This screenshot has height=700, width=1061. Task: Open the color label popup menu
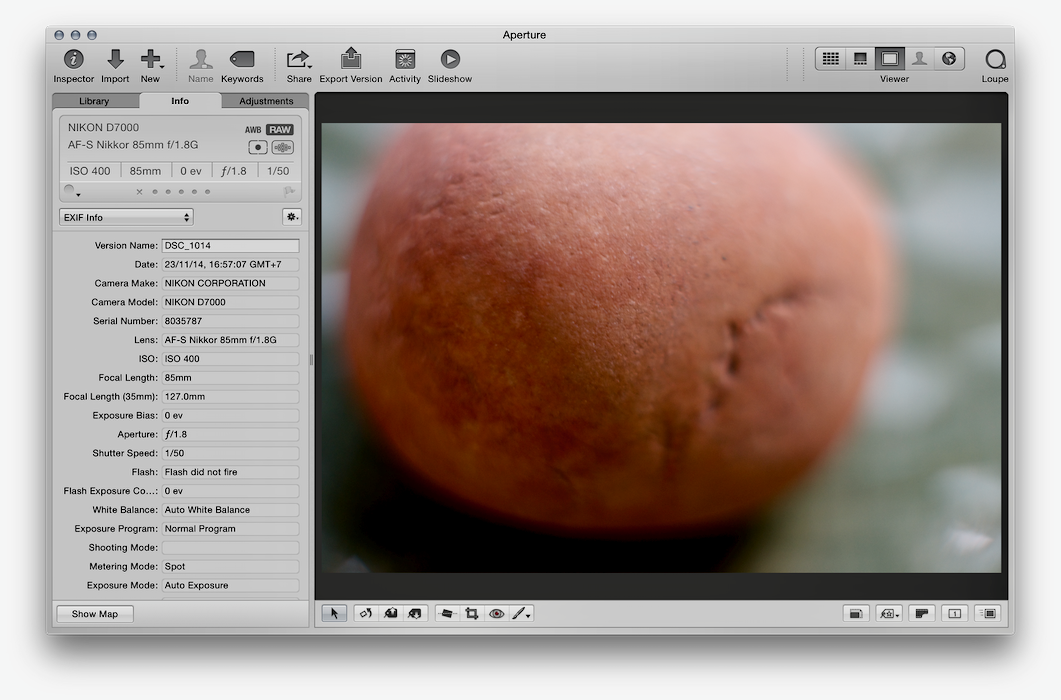71,192
